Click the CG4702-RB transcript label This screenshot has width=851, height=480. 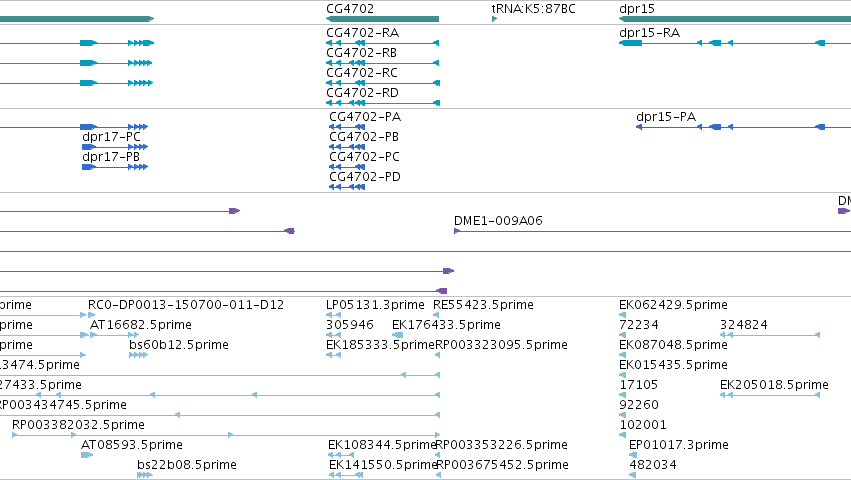tap(361, 53)
